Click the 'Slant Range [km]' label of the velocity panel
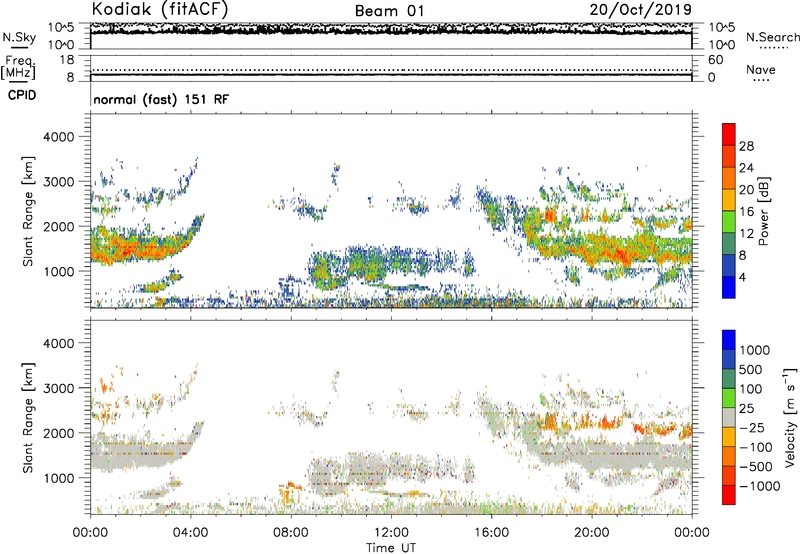Screen dimensions: 800x554 pos(28,417)
